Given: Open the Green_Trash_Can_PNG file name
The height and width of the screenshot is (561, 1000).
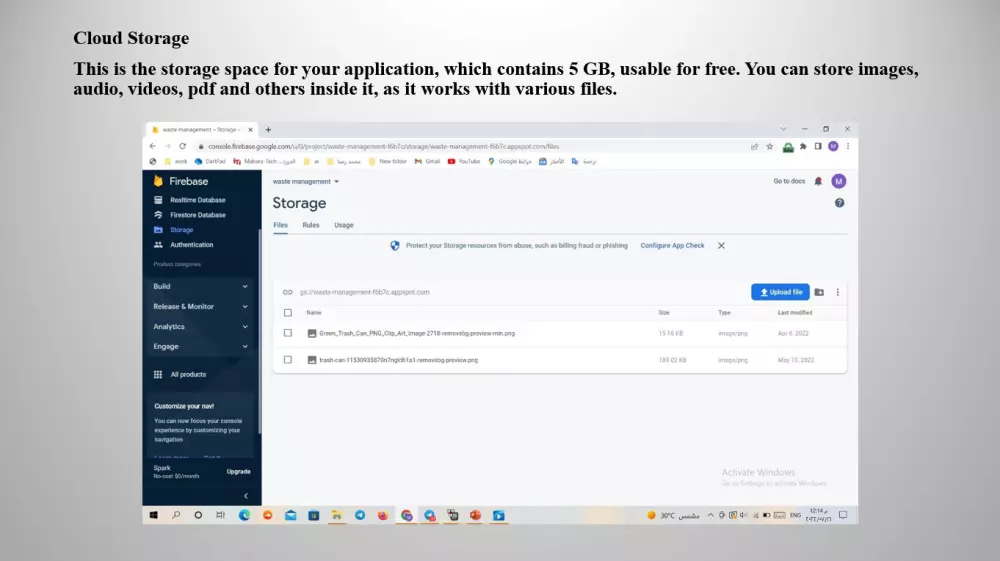Looking at the screenshot, I should (417, 333).
